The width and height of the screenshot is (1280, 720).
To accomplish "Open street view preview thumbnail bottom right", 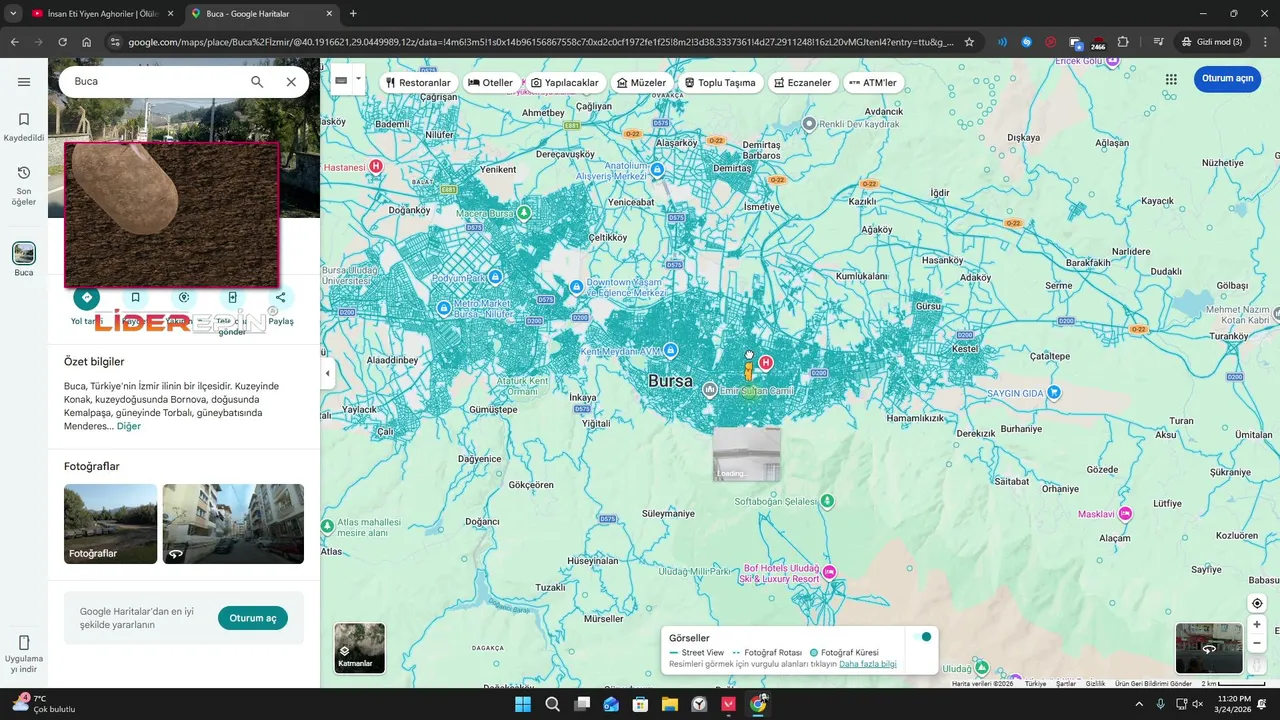I will (1209, 648).
